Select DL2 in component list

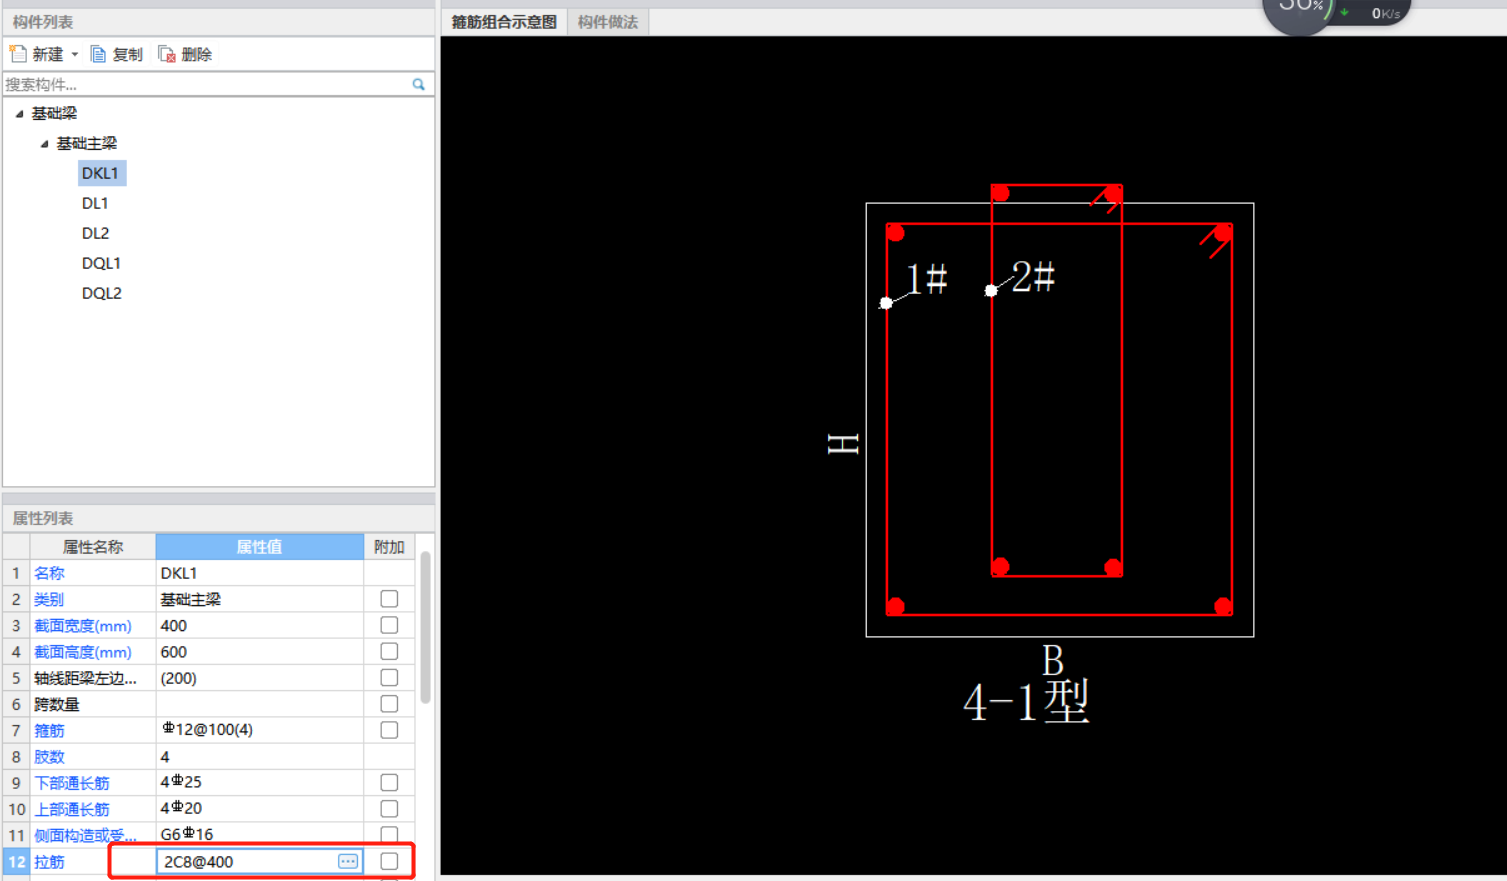[x=96, y=233]
